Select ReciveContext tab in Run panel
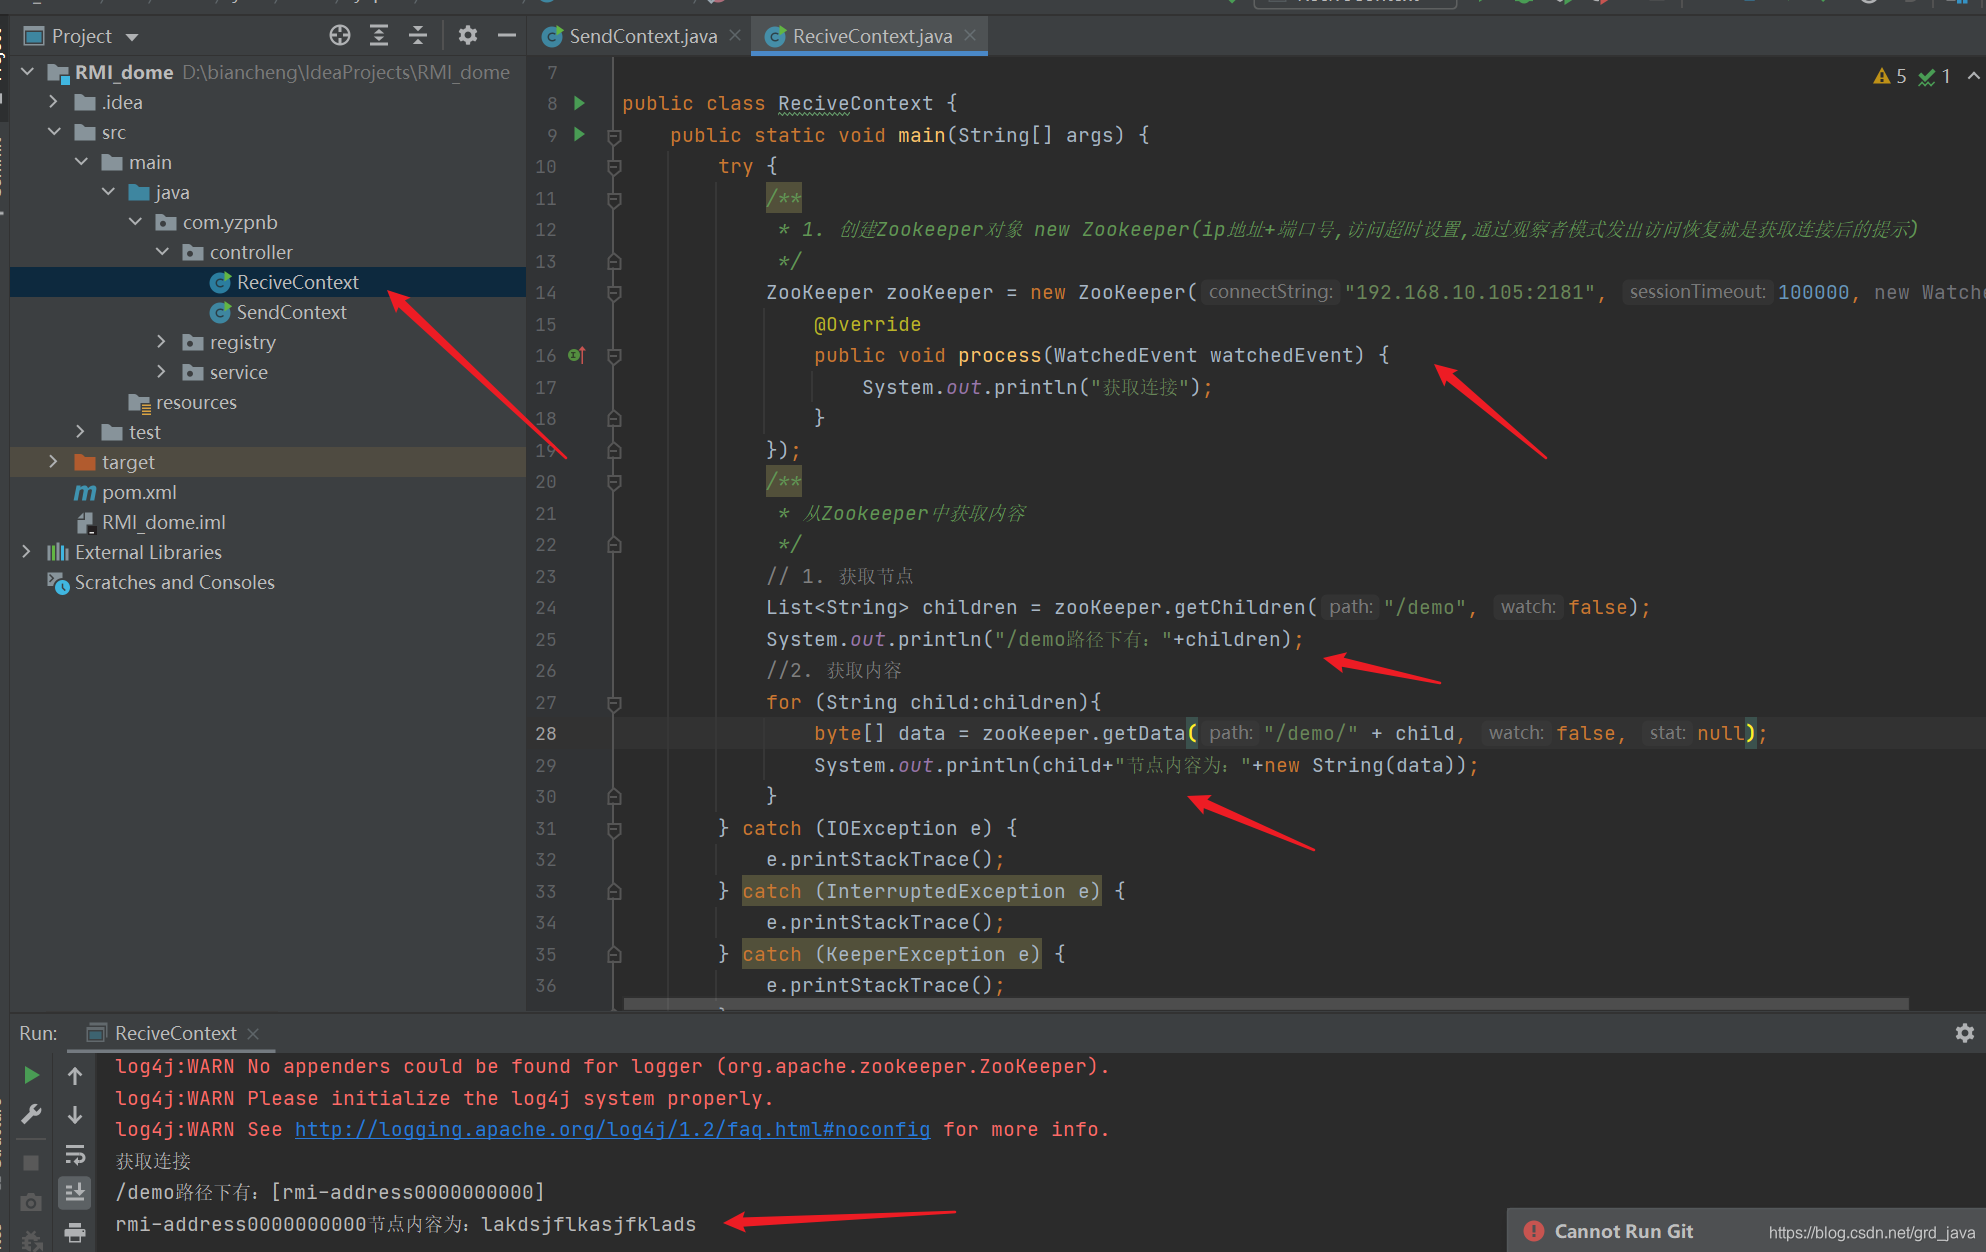 tap(175, 1033)
